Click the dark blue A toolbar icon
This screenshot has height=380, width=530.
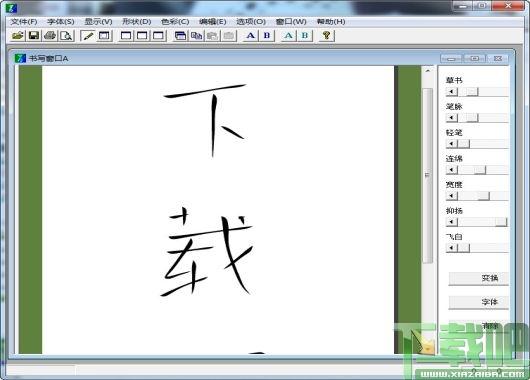250,35
